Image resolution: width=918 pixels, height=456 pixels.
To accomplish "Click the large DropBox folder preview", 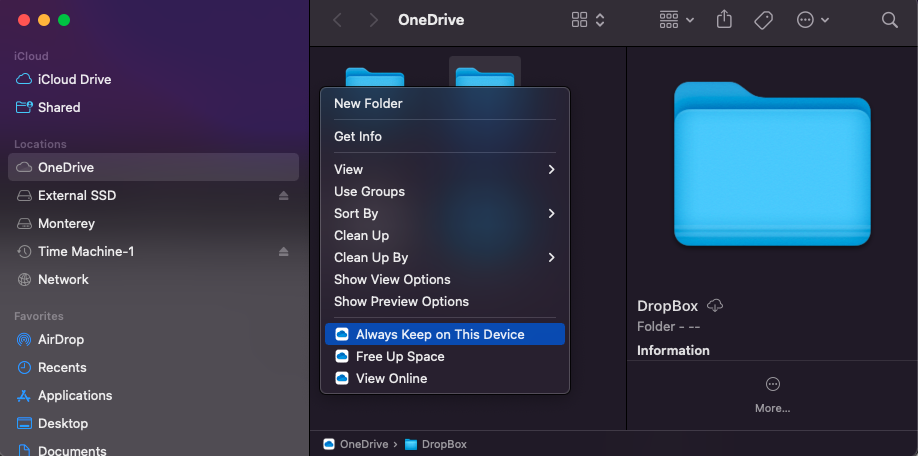I will tap(772, 164).
